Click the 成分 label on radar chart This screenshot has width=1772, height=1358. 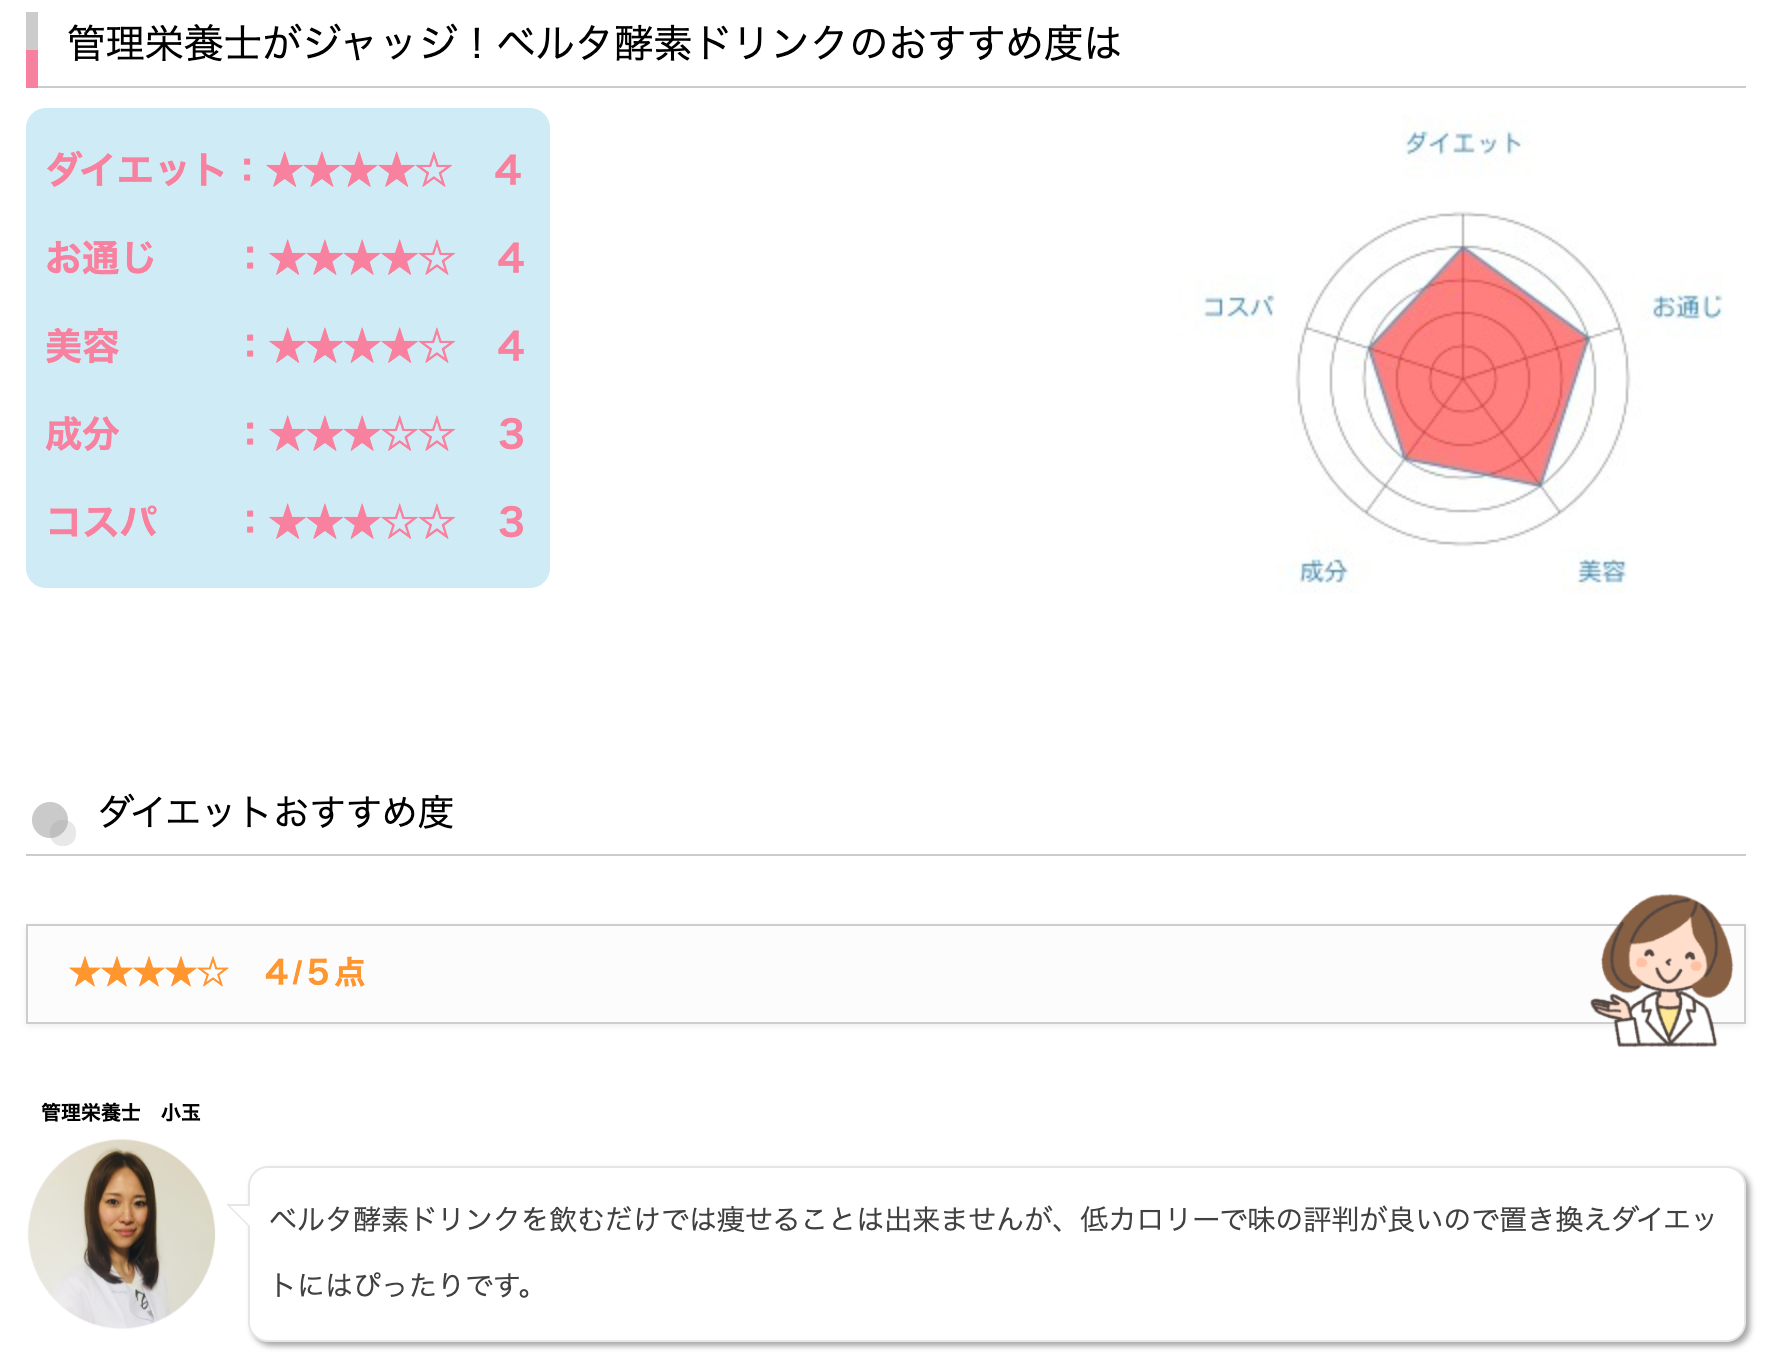click(1323, 571)
